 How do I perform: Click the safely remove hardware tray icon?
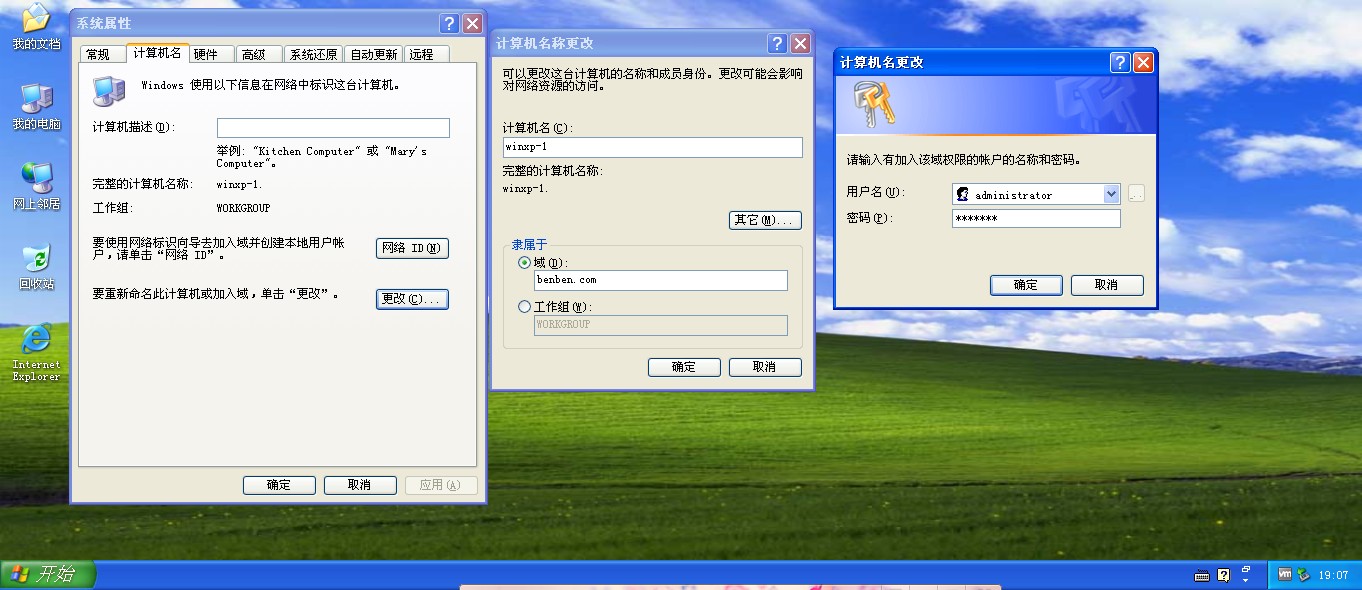point(1303,574)
